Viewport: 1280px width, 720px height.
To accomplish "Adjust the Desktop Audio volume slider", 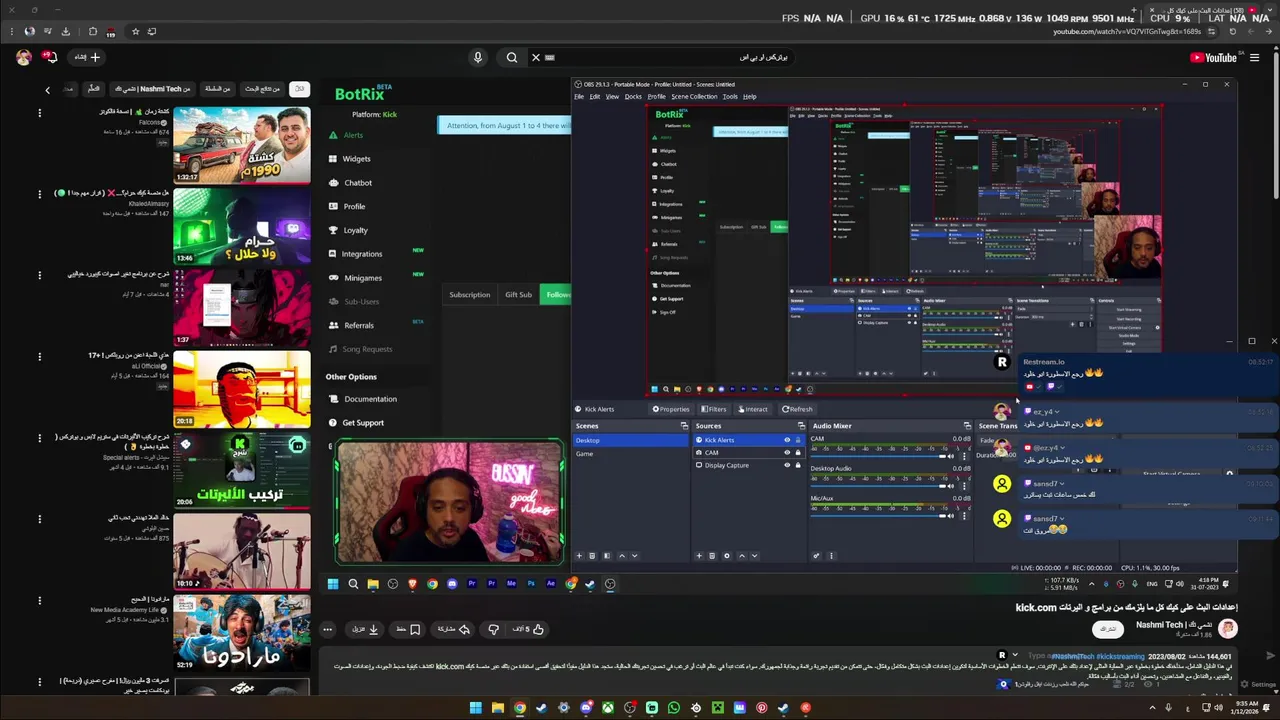I will point(876,486).
